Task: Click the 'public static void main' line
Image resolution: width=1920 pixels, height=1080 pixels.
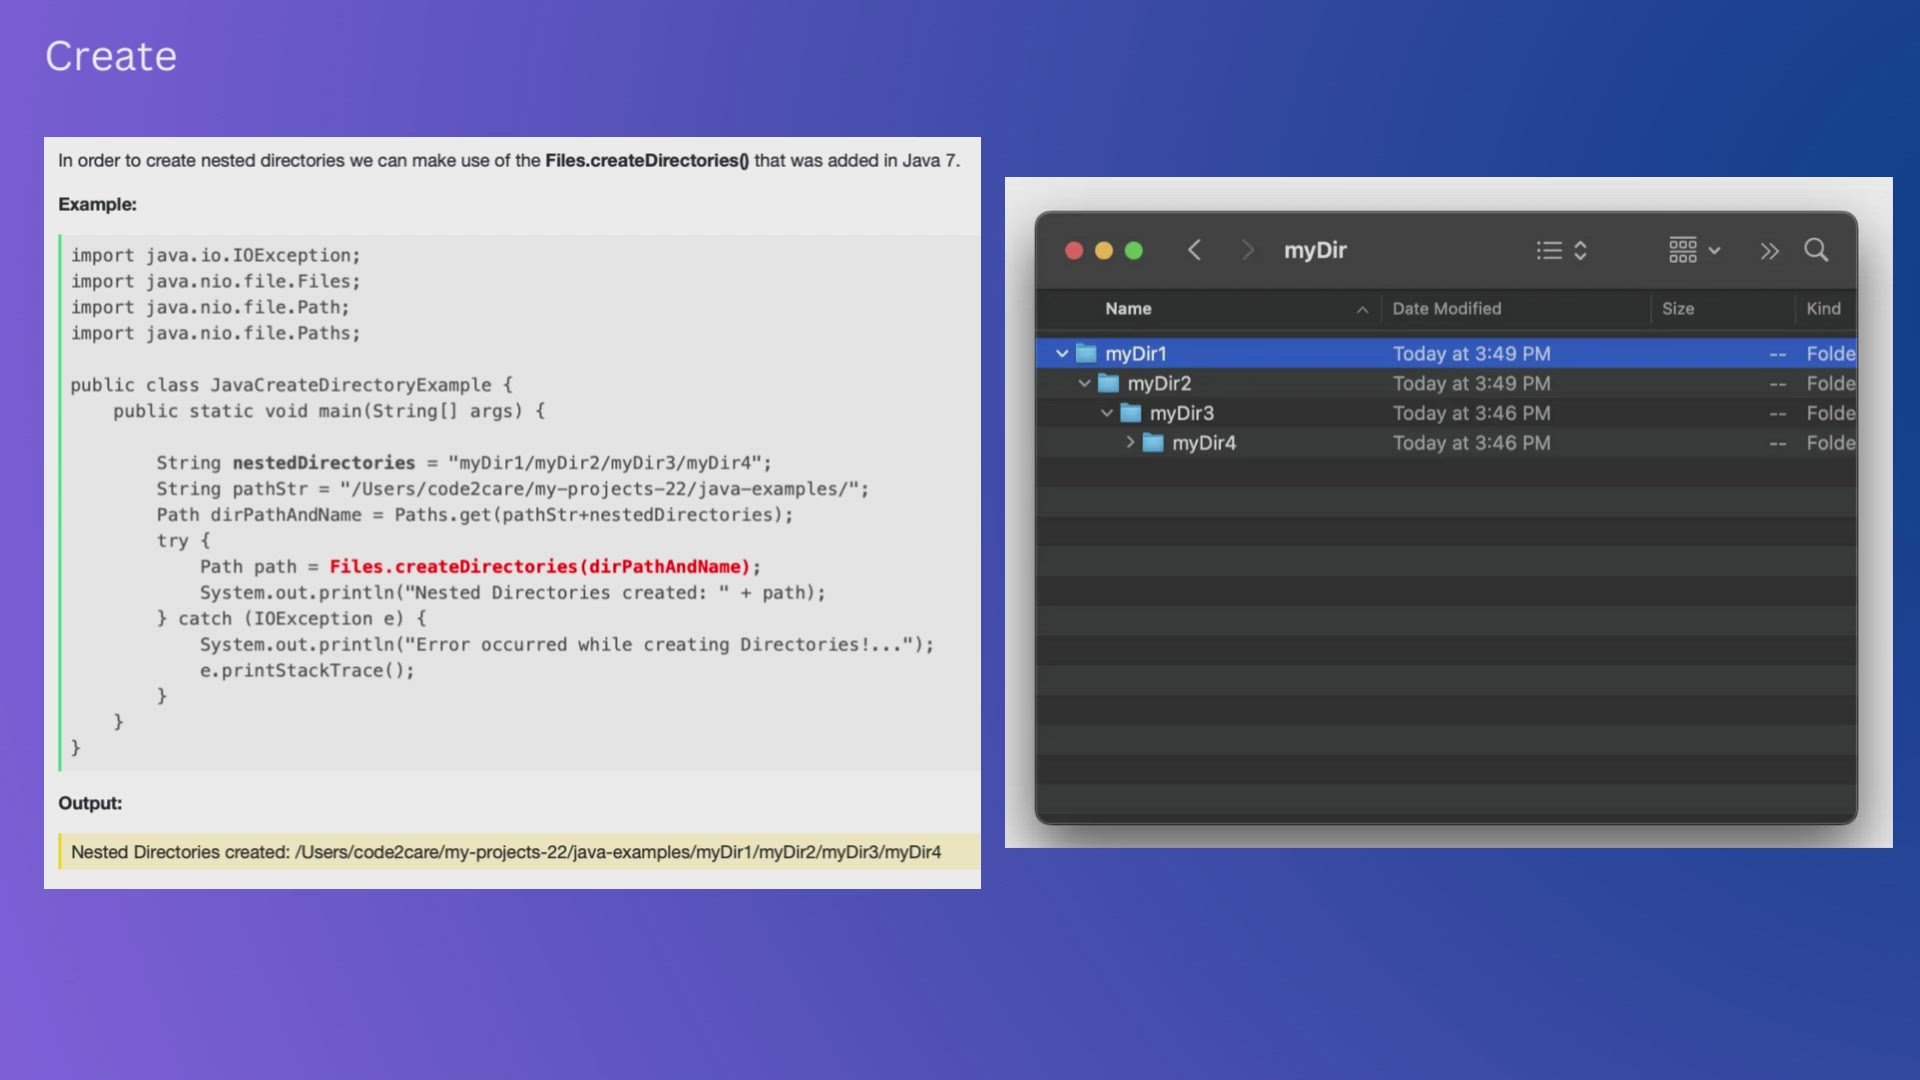Action: point(329,411)
